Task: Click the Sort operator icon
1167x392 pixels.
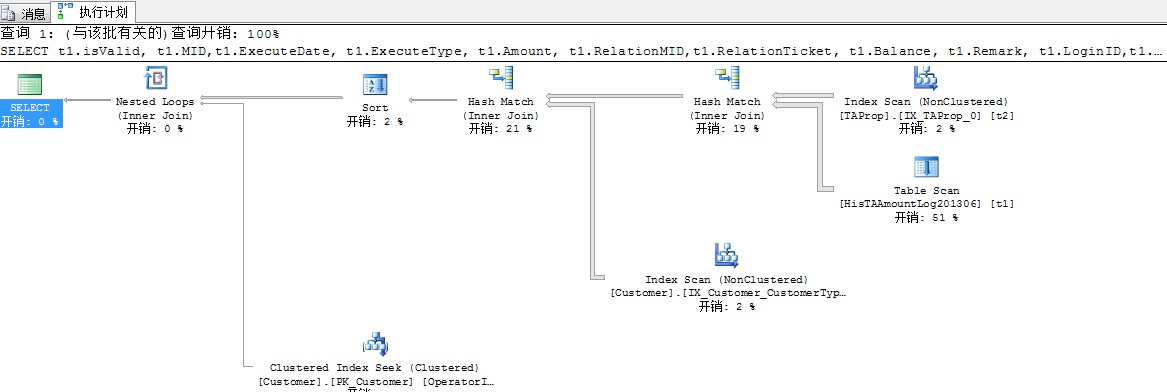Action: [x=374, y=84]
